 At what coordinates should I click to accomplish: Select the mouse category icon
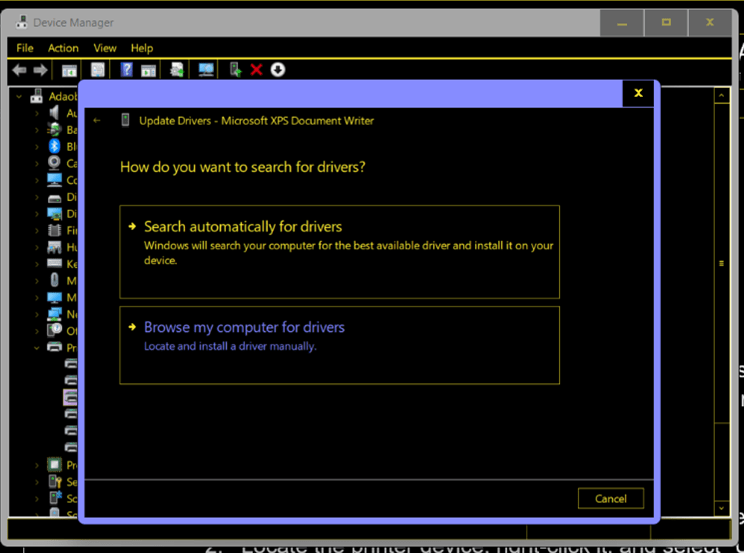[55, 280]
